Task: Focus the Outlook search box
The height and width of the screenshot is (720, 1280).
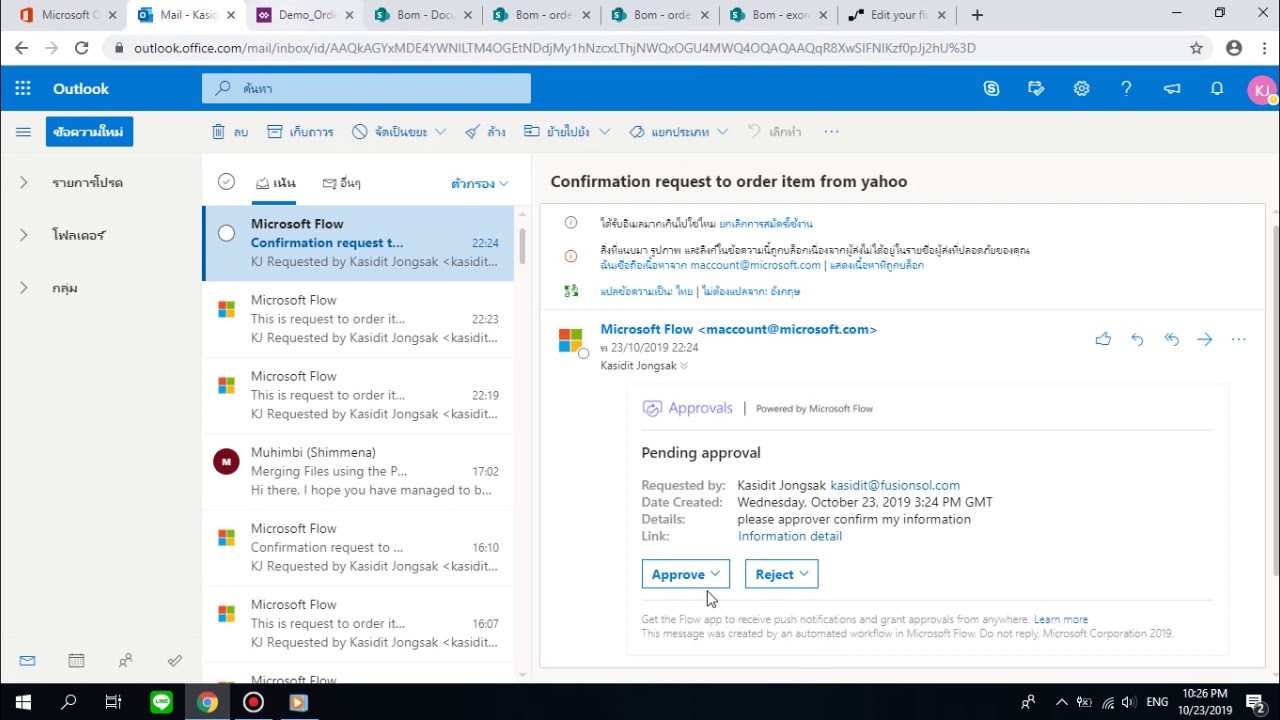Action: click(x=366, y=89)
